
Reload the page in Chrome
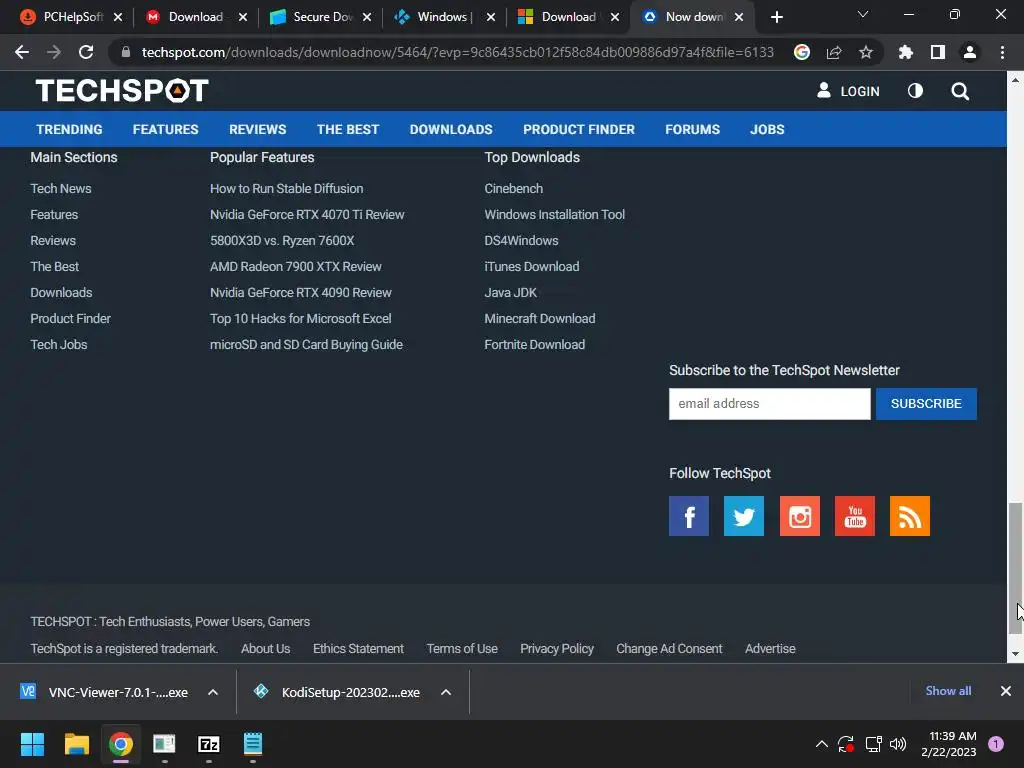click(86, 52)
